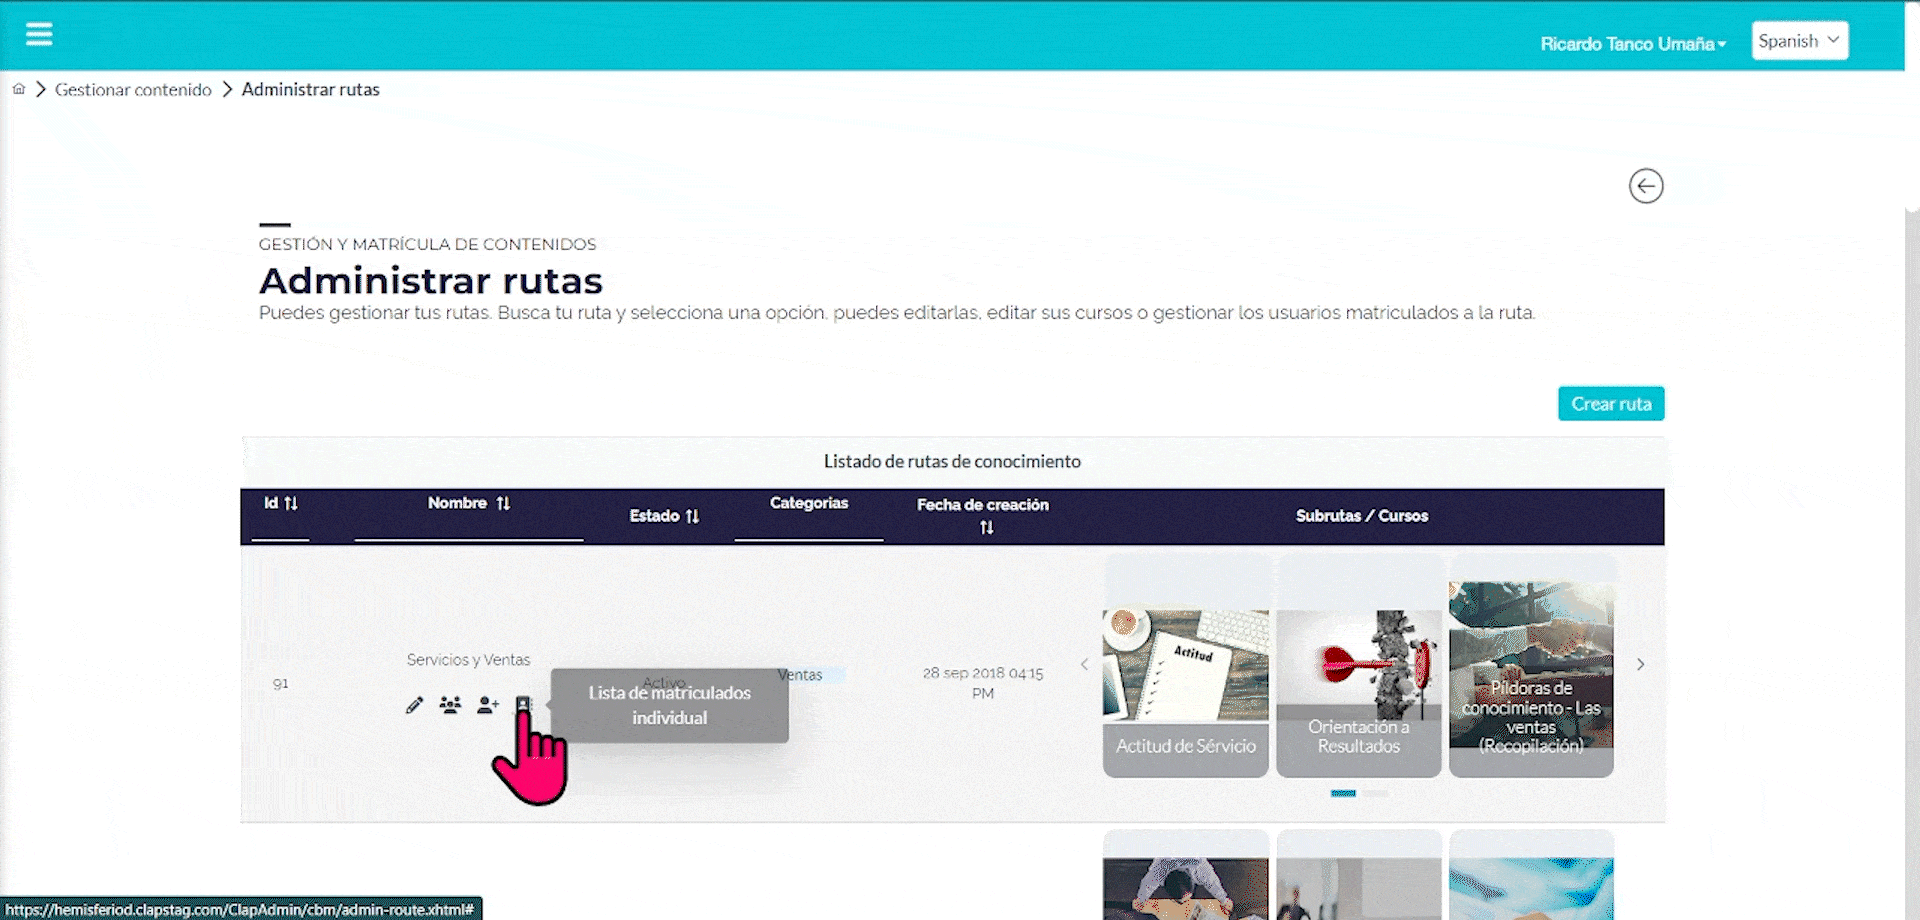Image resolution: width=1920 pixels, height=920 pixels.
Task: Open the Spanish language dropdown
Action: coord(1800,41)
